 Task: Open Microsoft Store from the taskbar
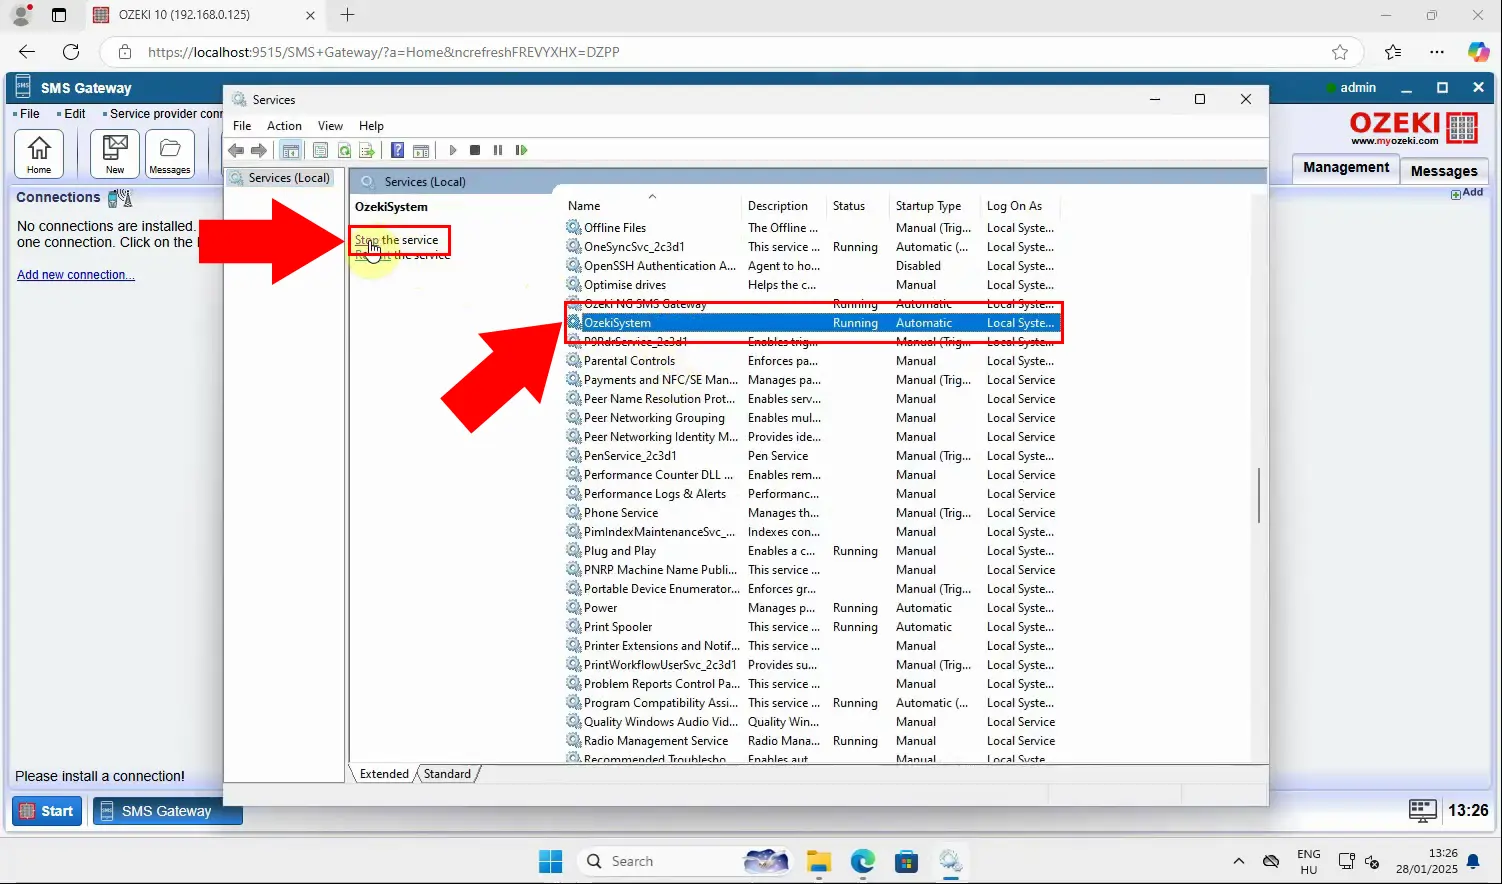(907, 861)
